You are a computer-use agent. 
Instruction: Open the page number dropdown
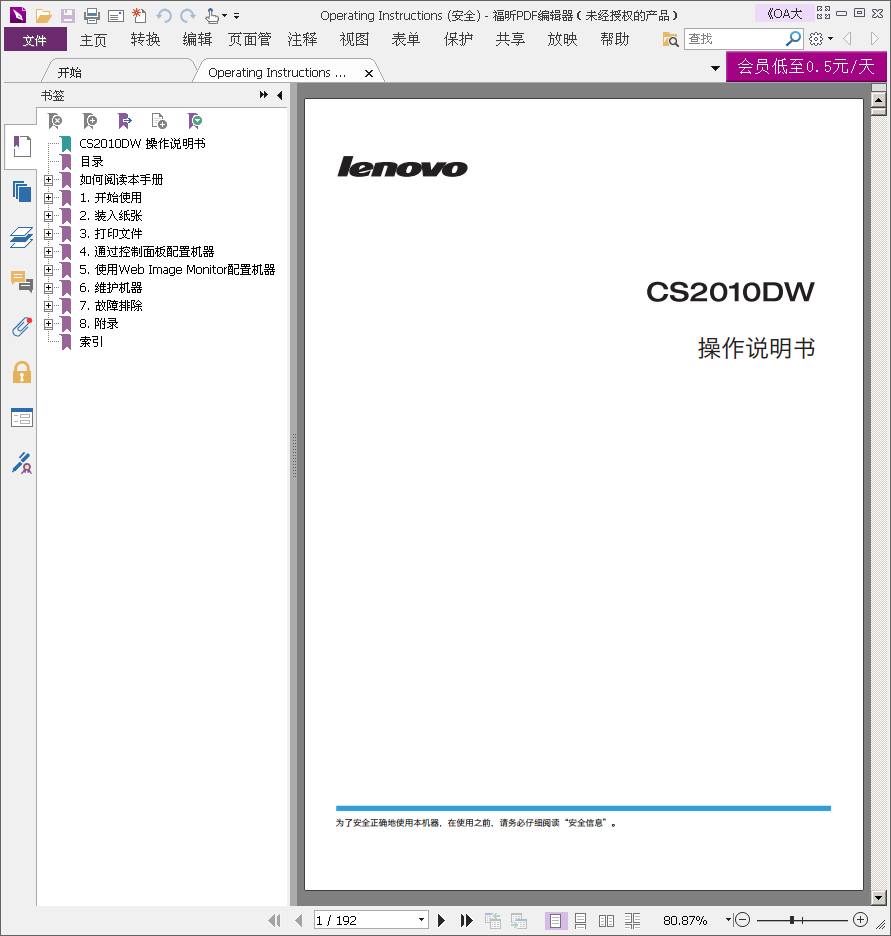[421, 920]
